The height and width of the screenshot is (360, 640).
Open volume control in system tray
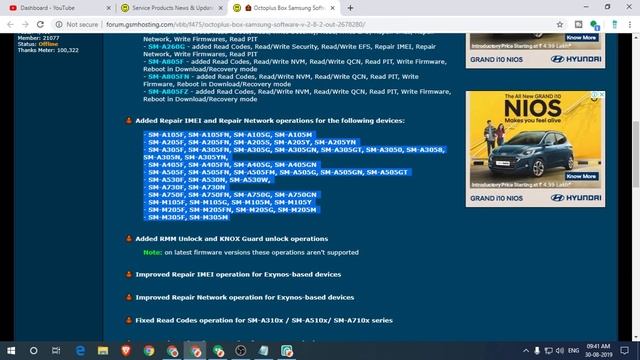point(560,351)
